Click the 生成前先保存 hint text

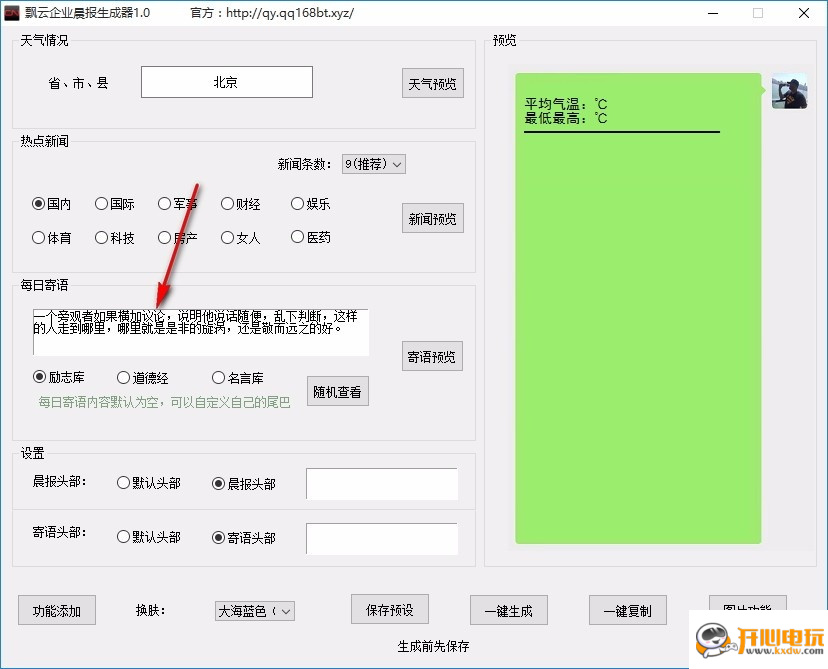click(433, 646)
